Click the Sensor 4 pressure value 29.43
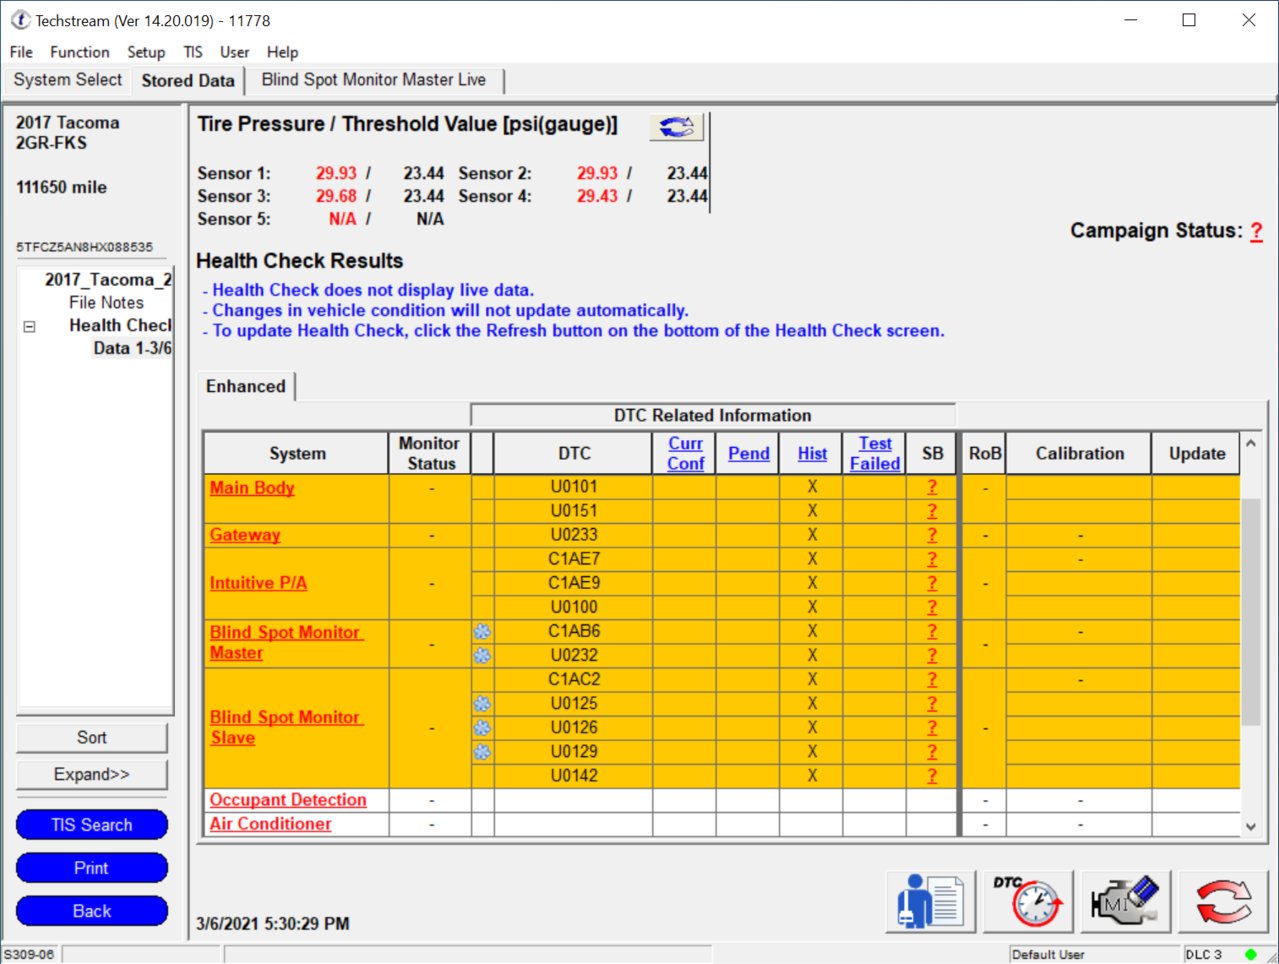 [x=597, y=196]
